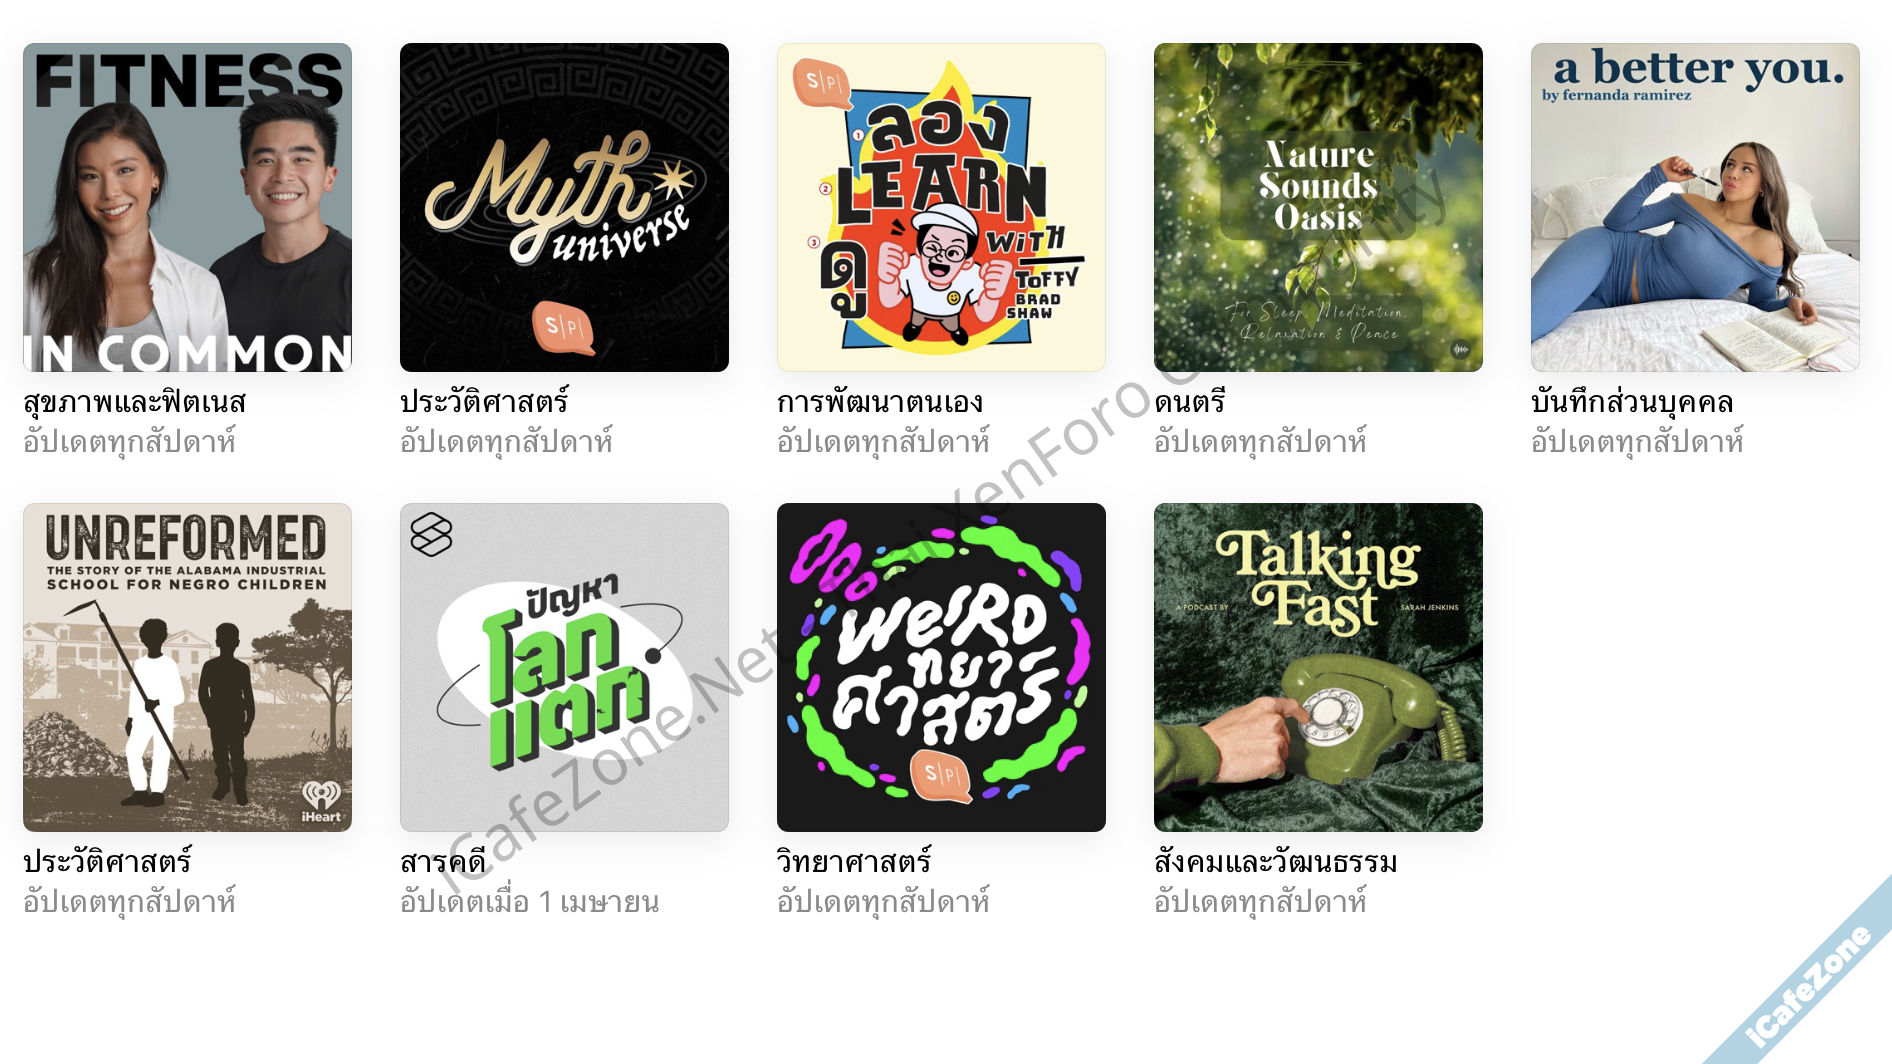1892x1064 pixels.
Task: Choose the Weird วิทยาศาสตร์ podcast cover
Action: (941, 667)
